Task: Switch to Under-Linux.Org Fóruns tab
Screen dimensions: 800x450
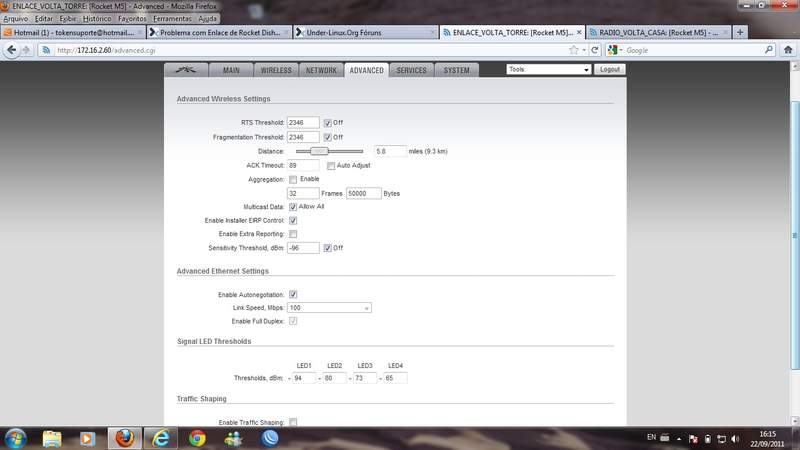Action: pyautogui.click(x=366, y=32)
